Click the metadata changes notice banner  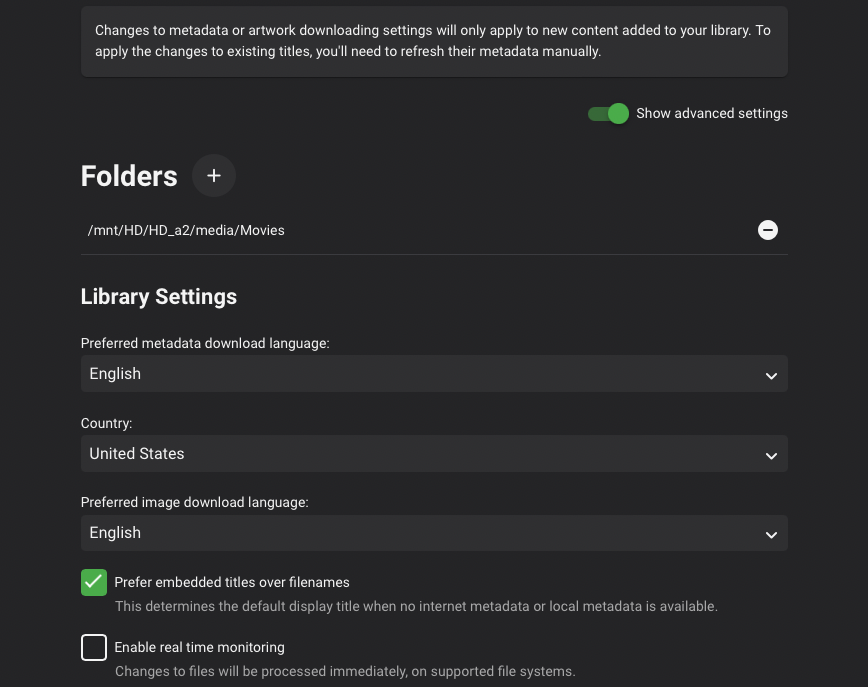coord(434,41)
